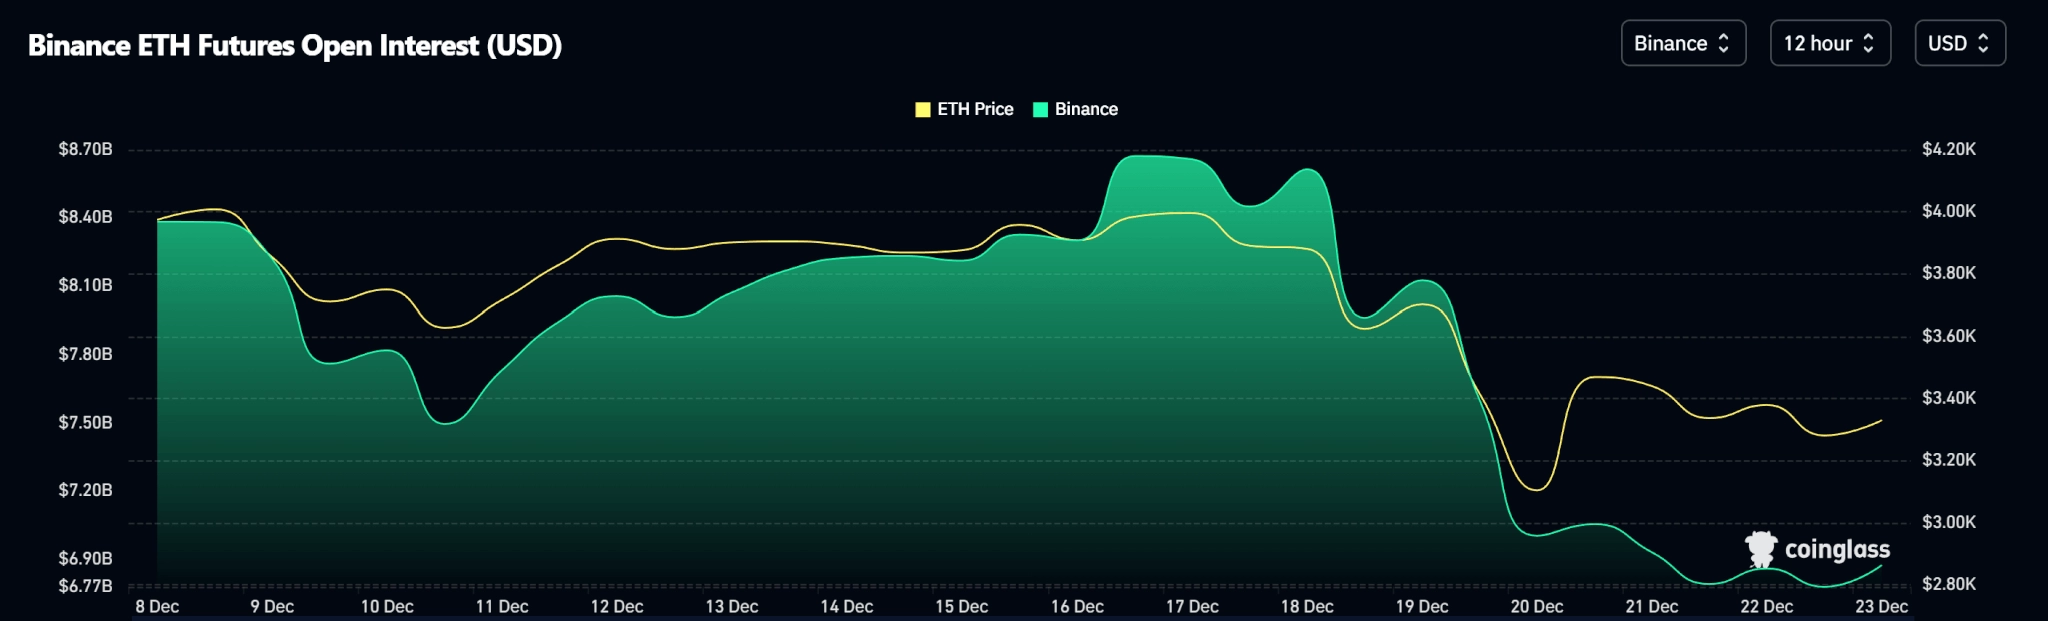
Task: Click the 12 Dec axis label
Action: [x=617, y=607]
